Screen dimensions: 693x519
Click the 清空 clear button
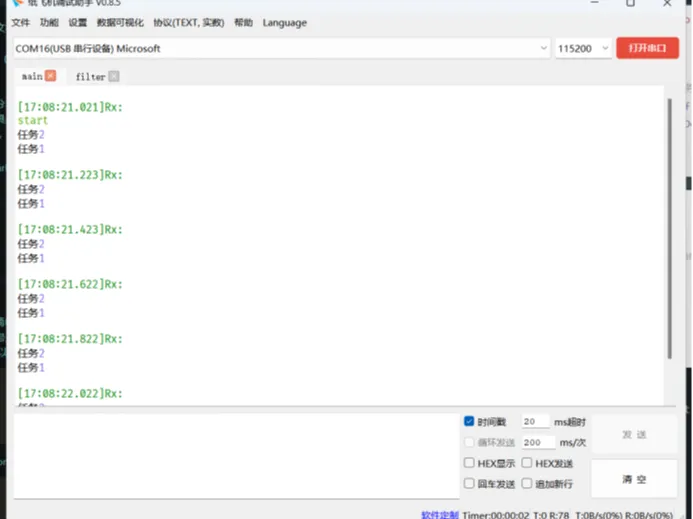[634, 479]
